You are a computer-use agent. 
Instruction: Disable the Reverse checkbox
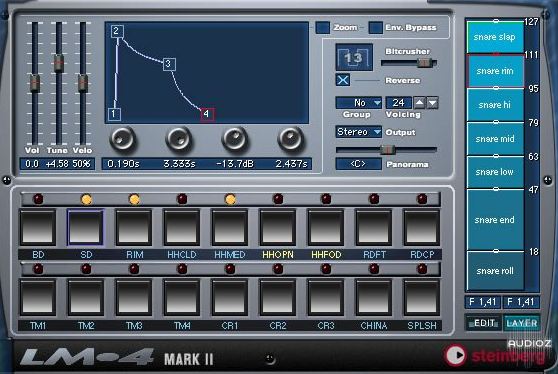[x=343, y=80]
